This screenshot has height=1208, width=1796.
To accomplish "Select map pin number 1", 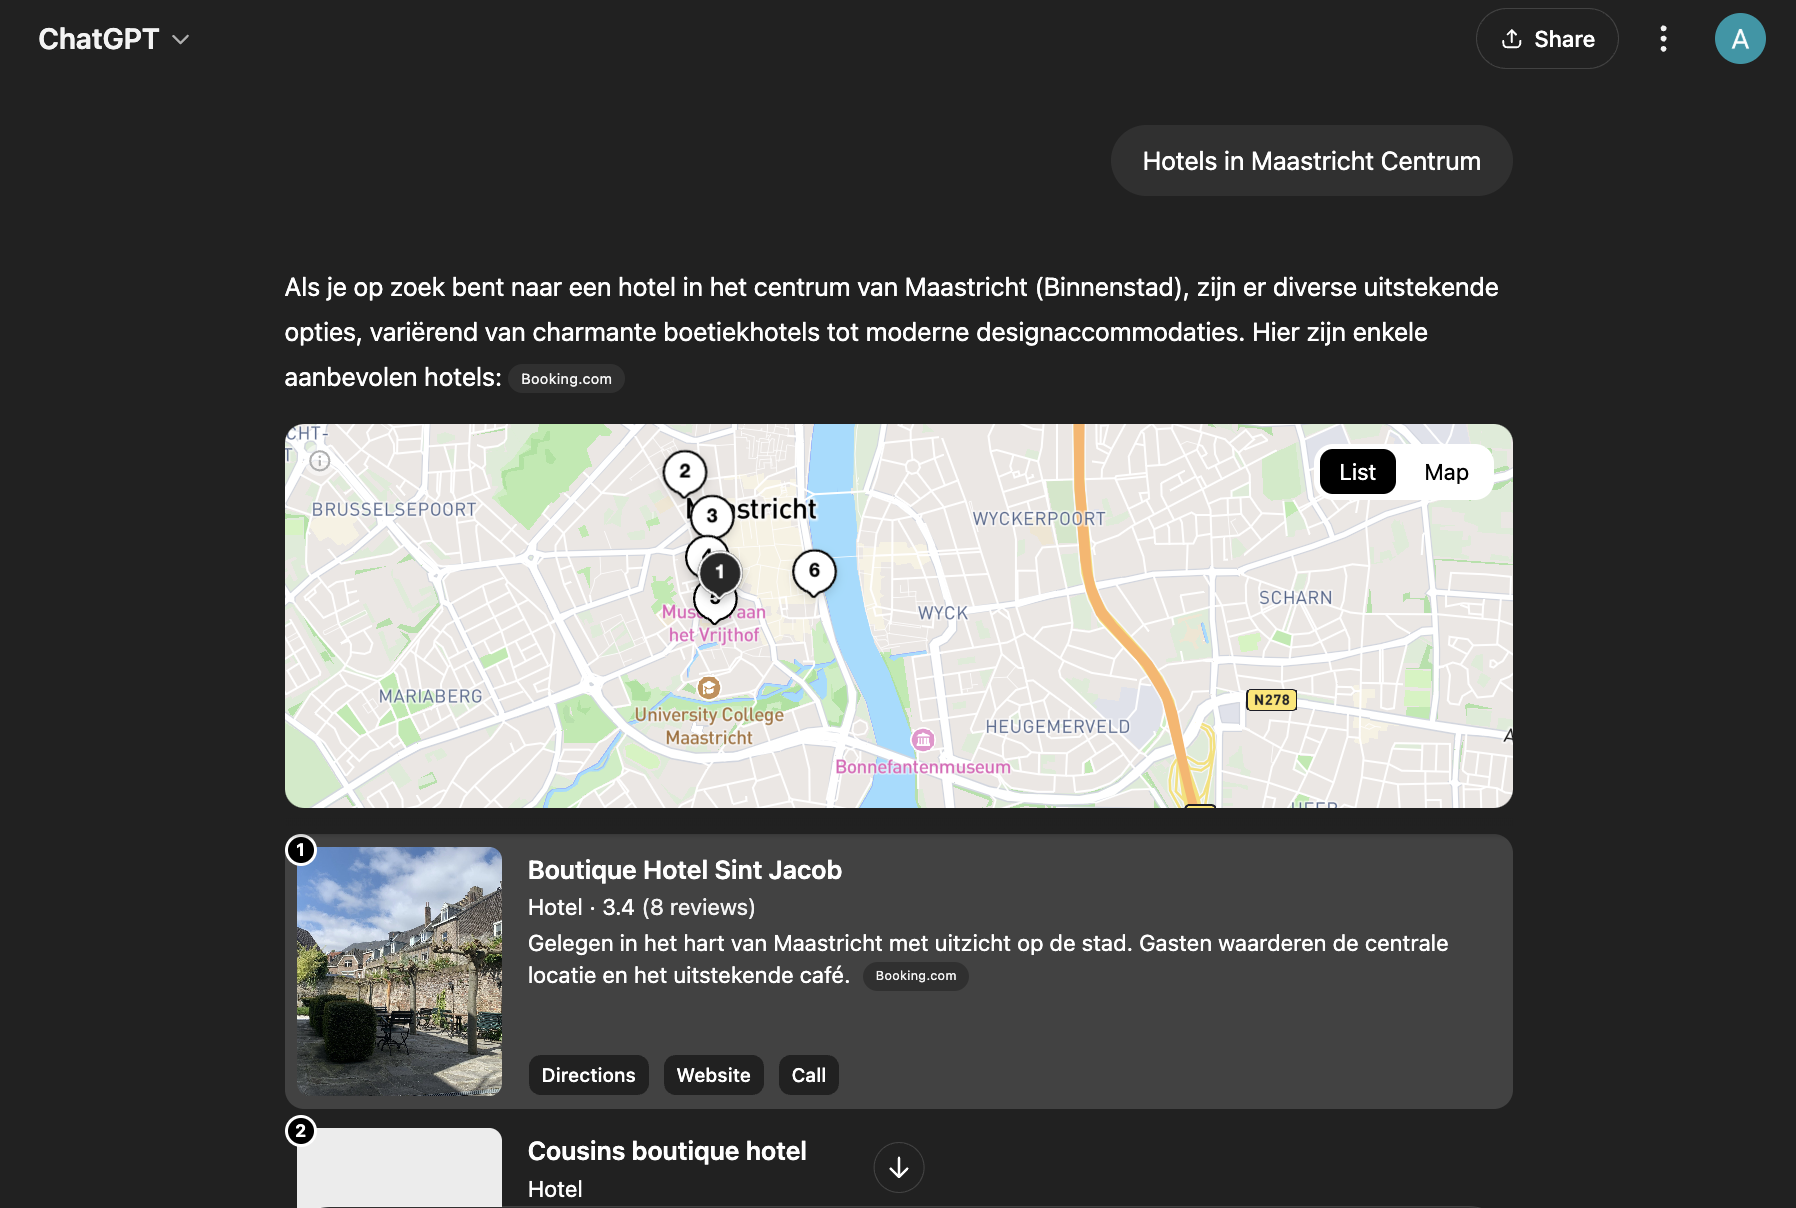I will (720, 572).
